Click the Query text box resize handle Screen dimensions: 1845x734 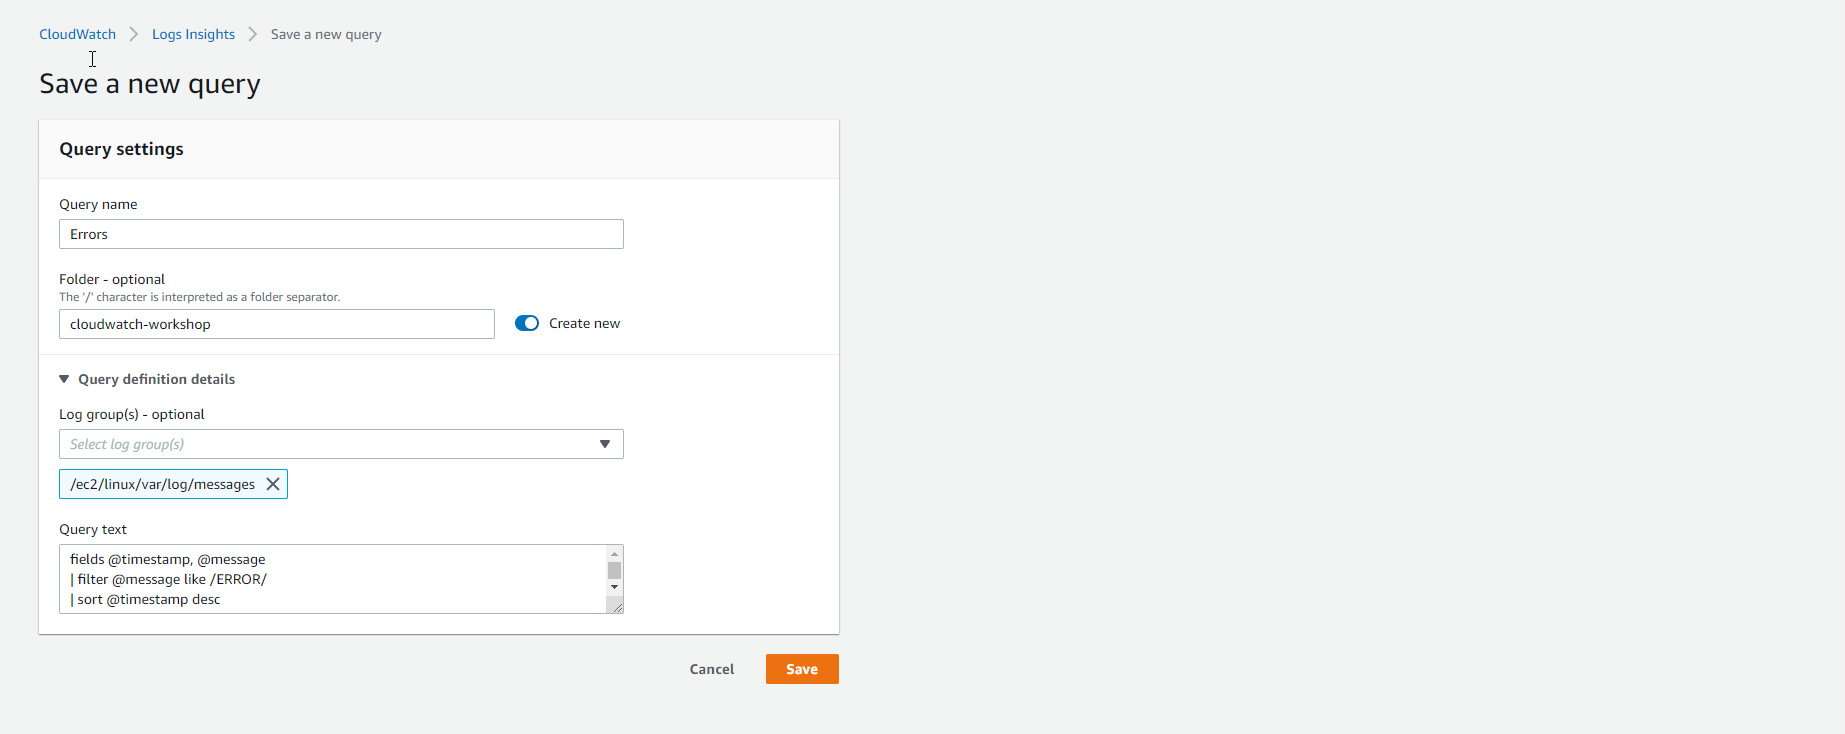coord(616,606)
